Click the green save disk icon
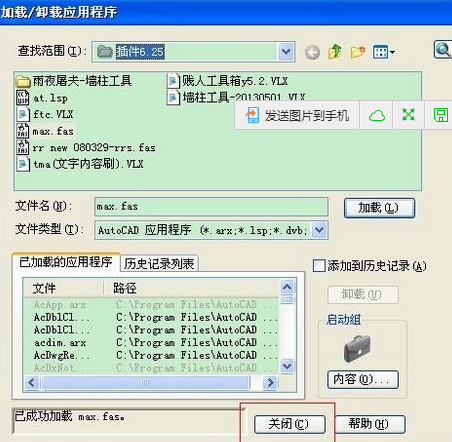Viewport: 452px width, 442px height. [441, 115]
